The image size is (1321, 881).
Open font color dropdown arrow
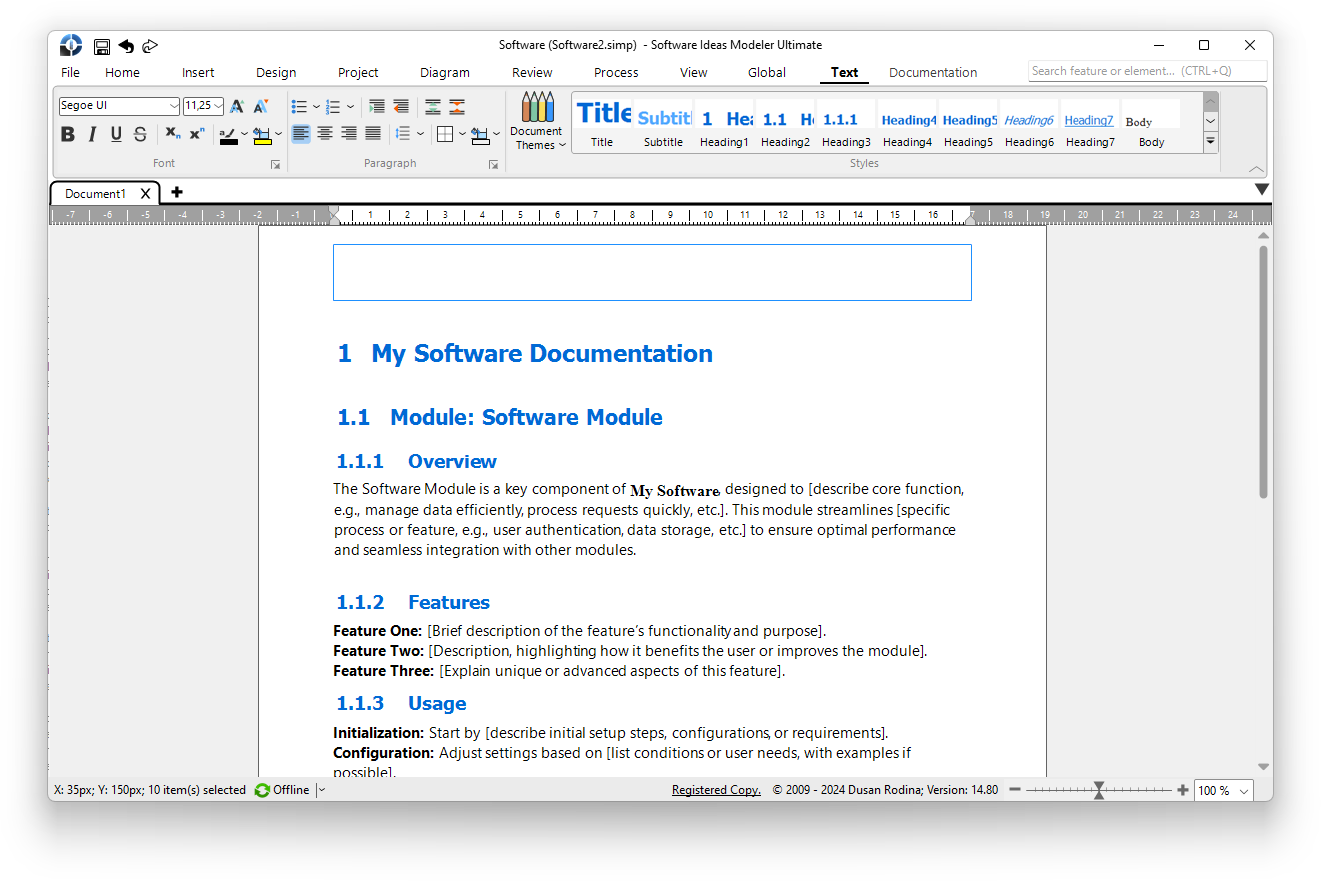(x=245, y=134)
